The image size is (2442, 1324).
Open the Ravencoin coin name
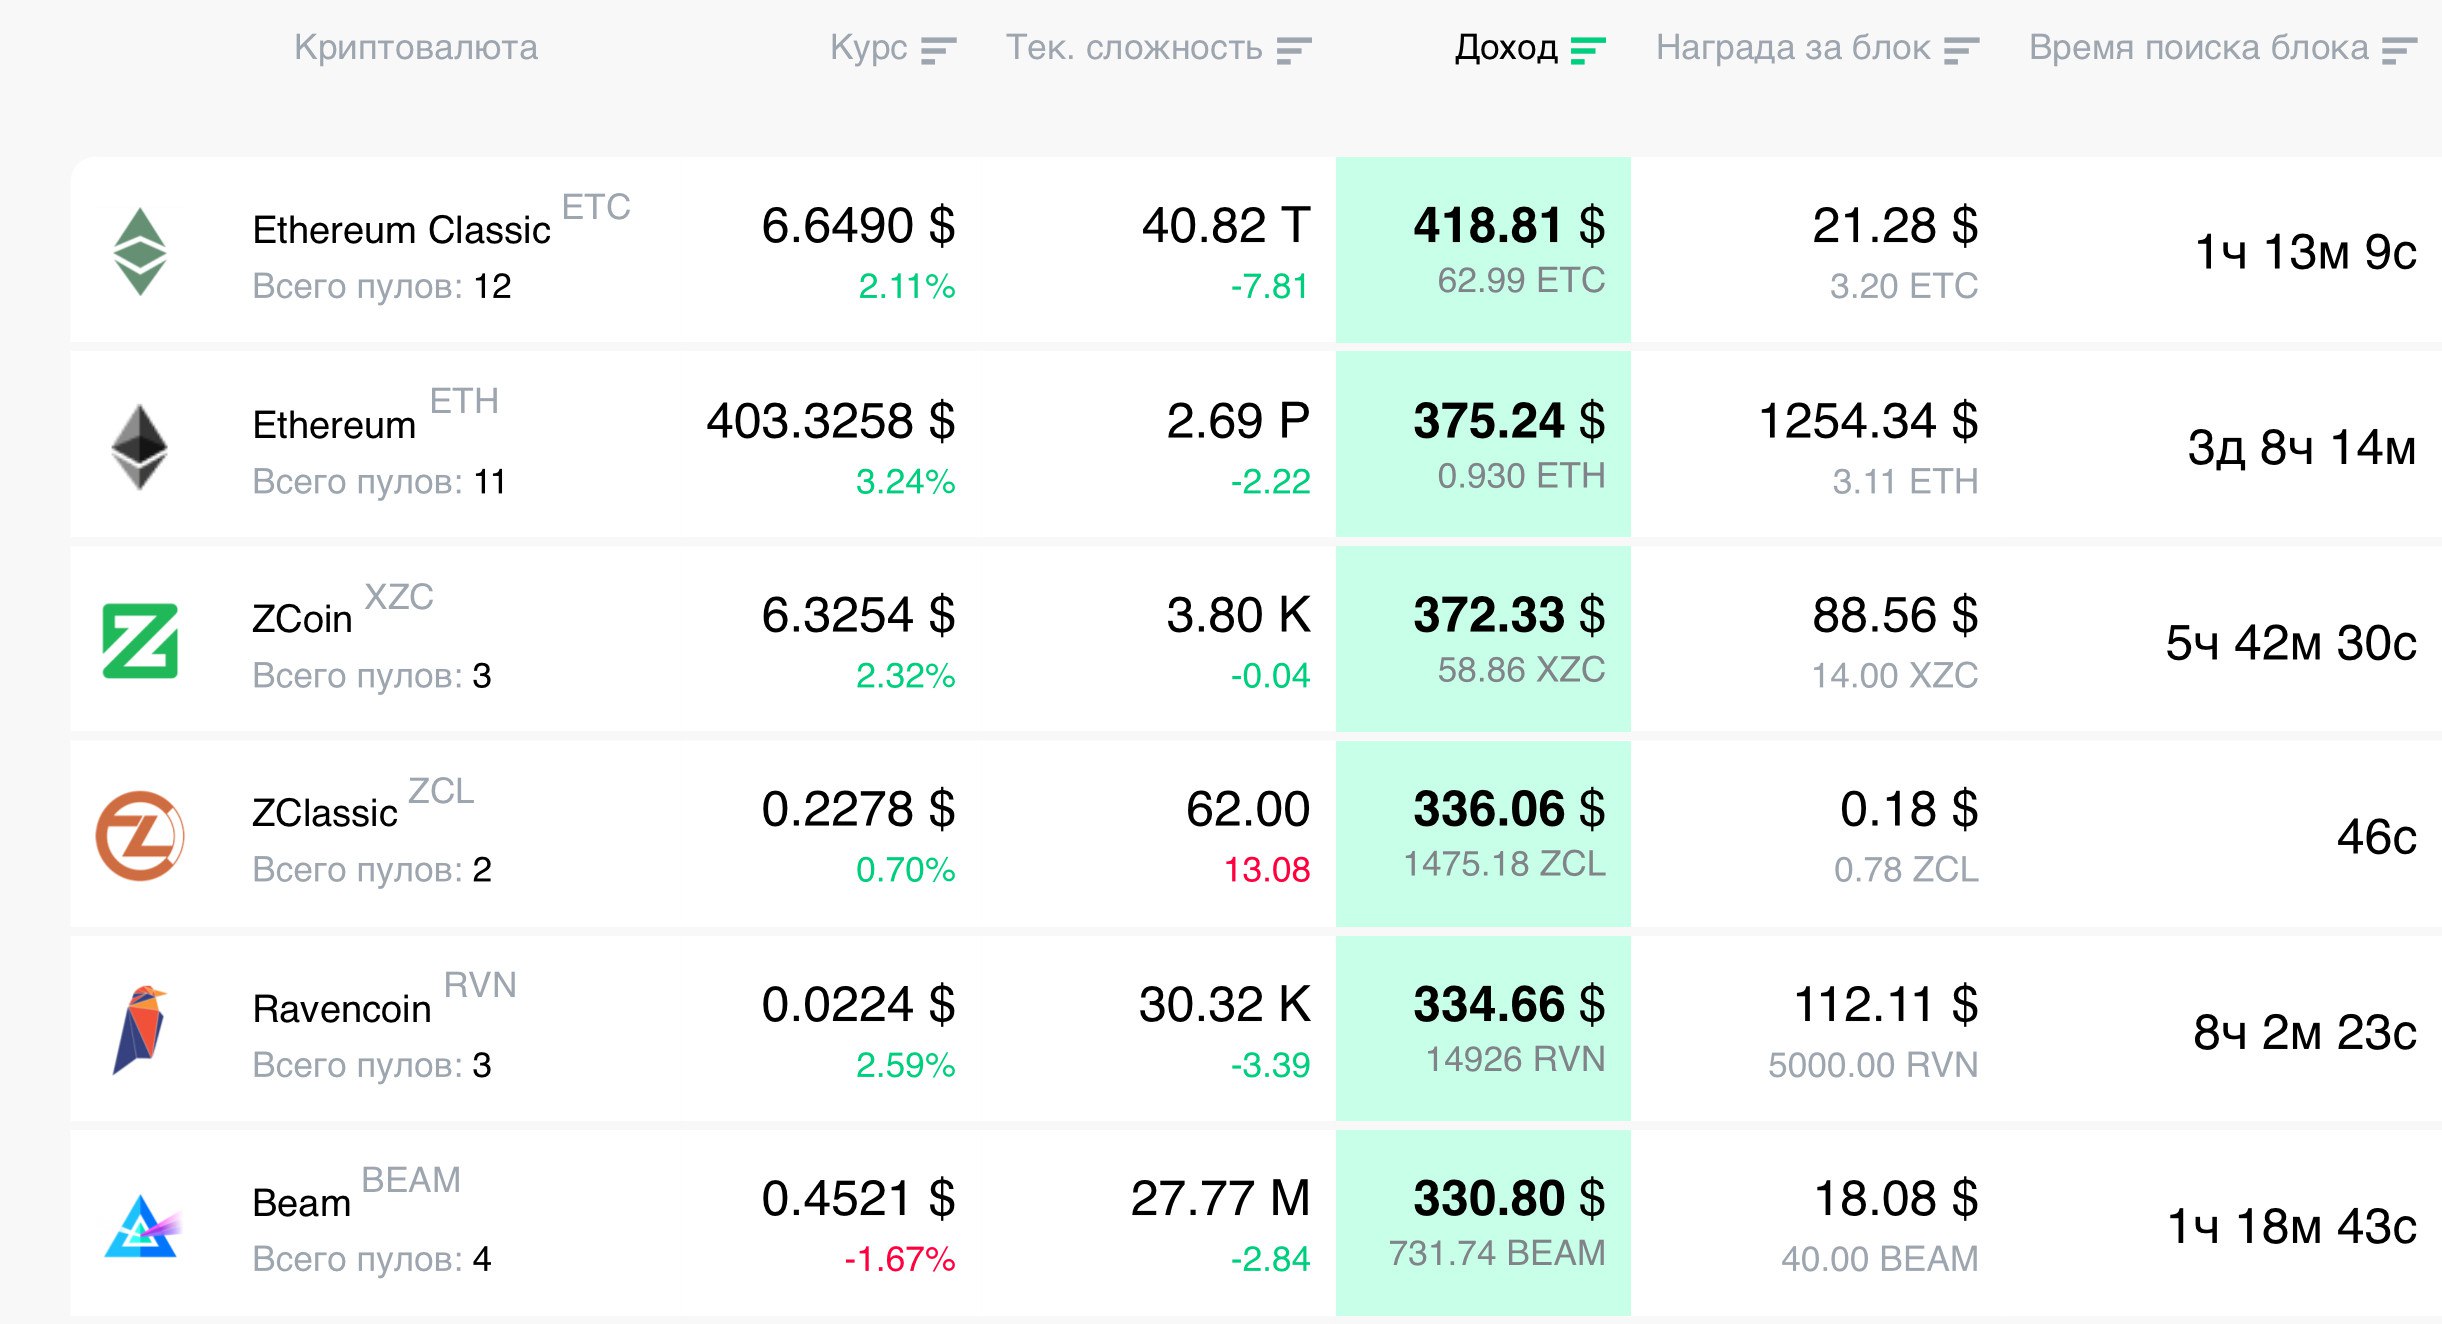click(341, 1009)
